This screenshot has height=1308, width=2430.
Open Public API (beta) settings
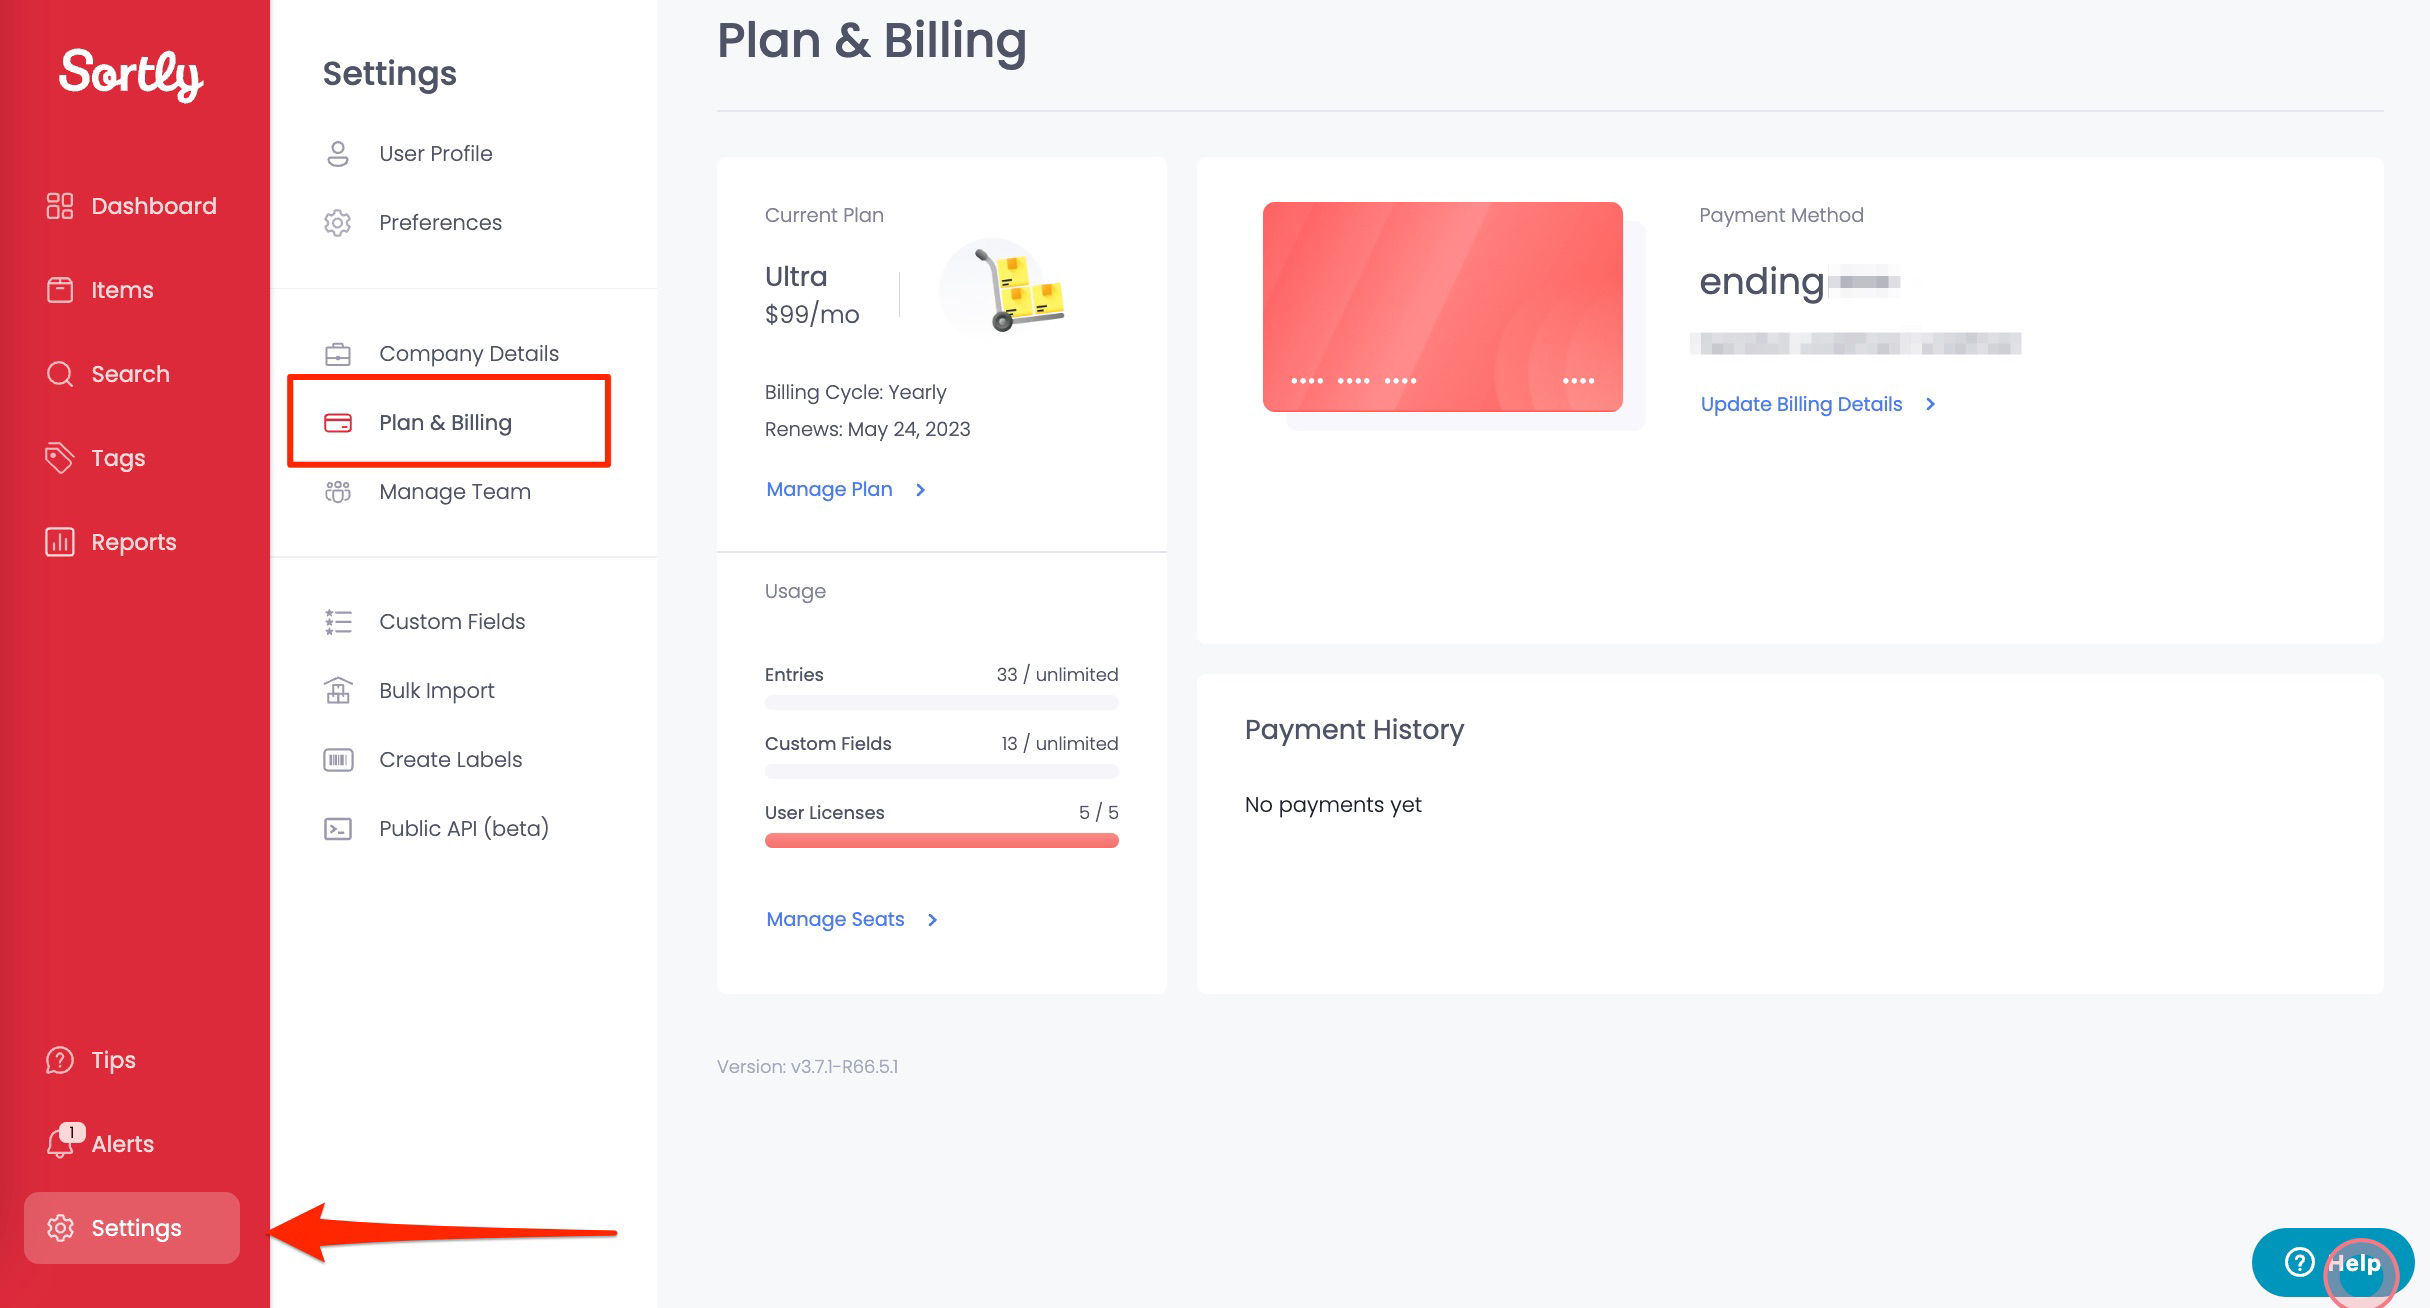(x=464, y=828)
